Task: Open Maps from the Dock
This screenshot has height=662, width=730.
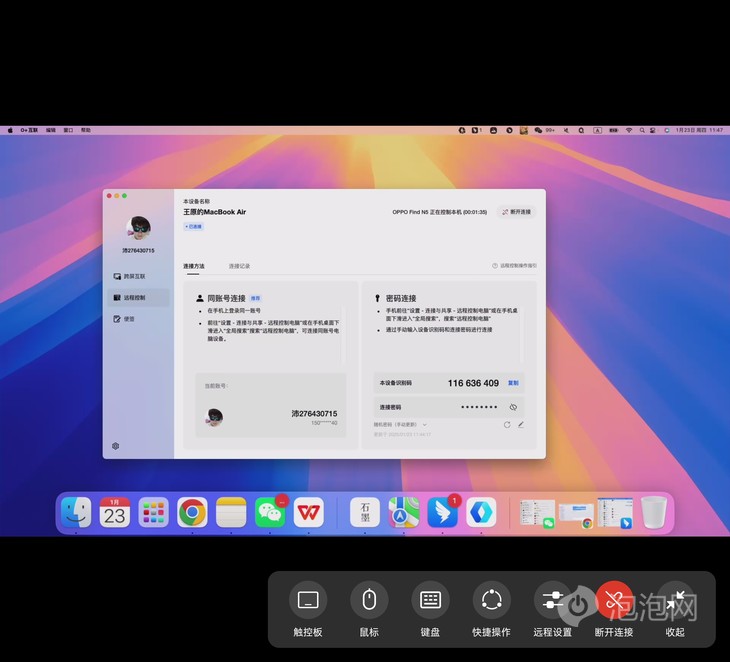Action: click(x=404, y=512)
